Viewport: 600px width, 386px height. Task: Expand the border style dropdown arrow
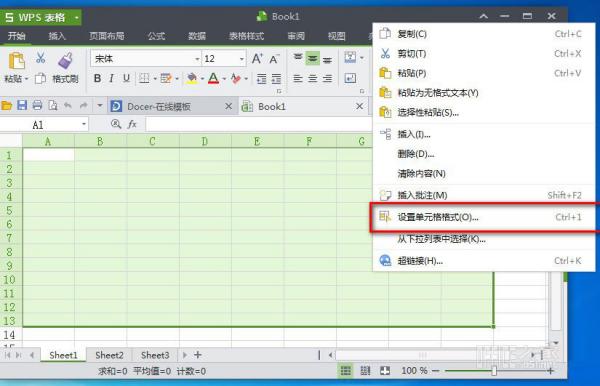155,79
